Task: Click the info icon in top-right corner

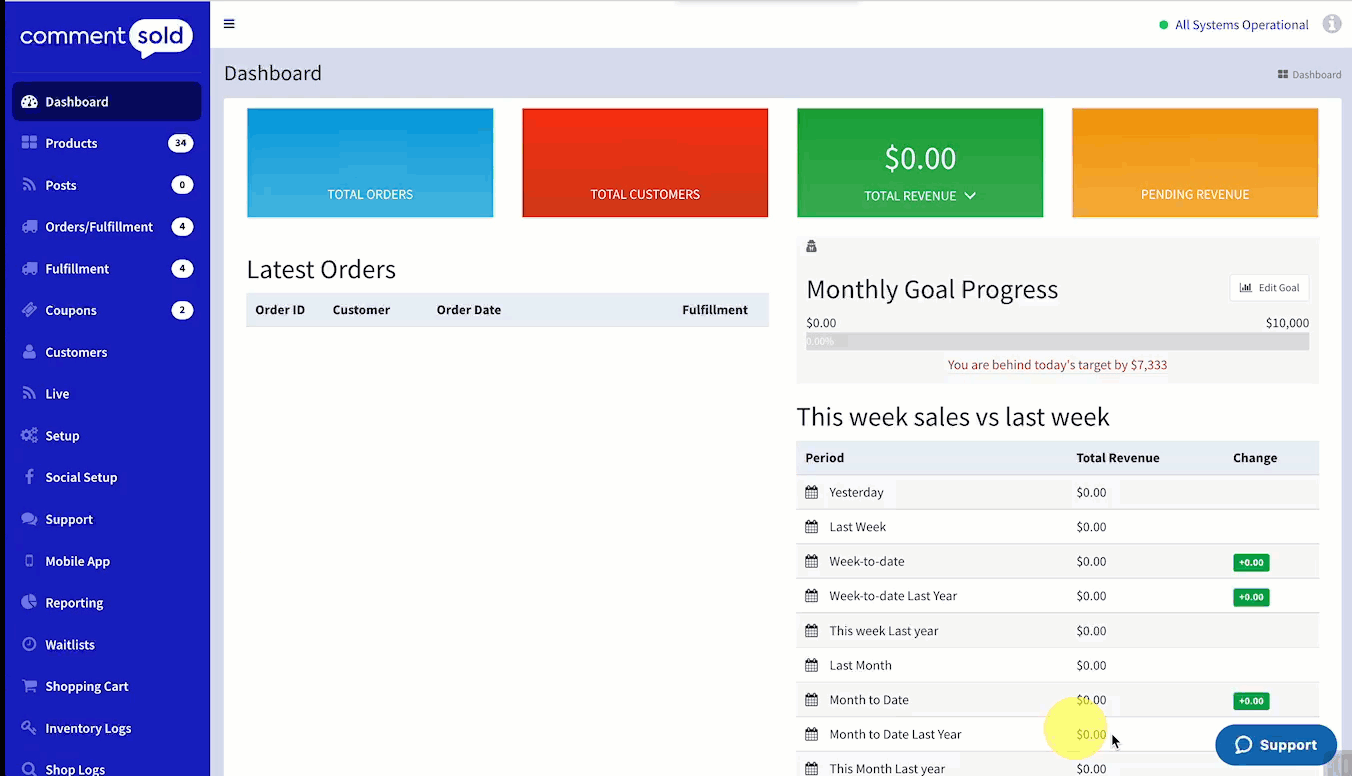Action: coord(1331,24)
